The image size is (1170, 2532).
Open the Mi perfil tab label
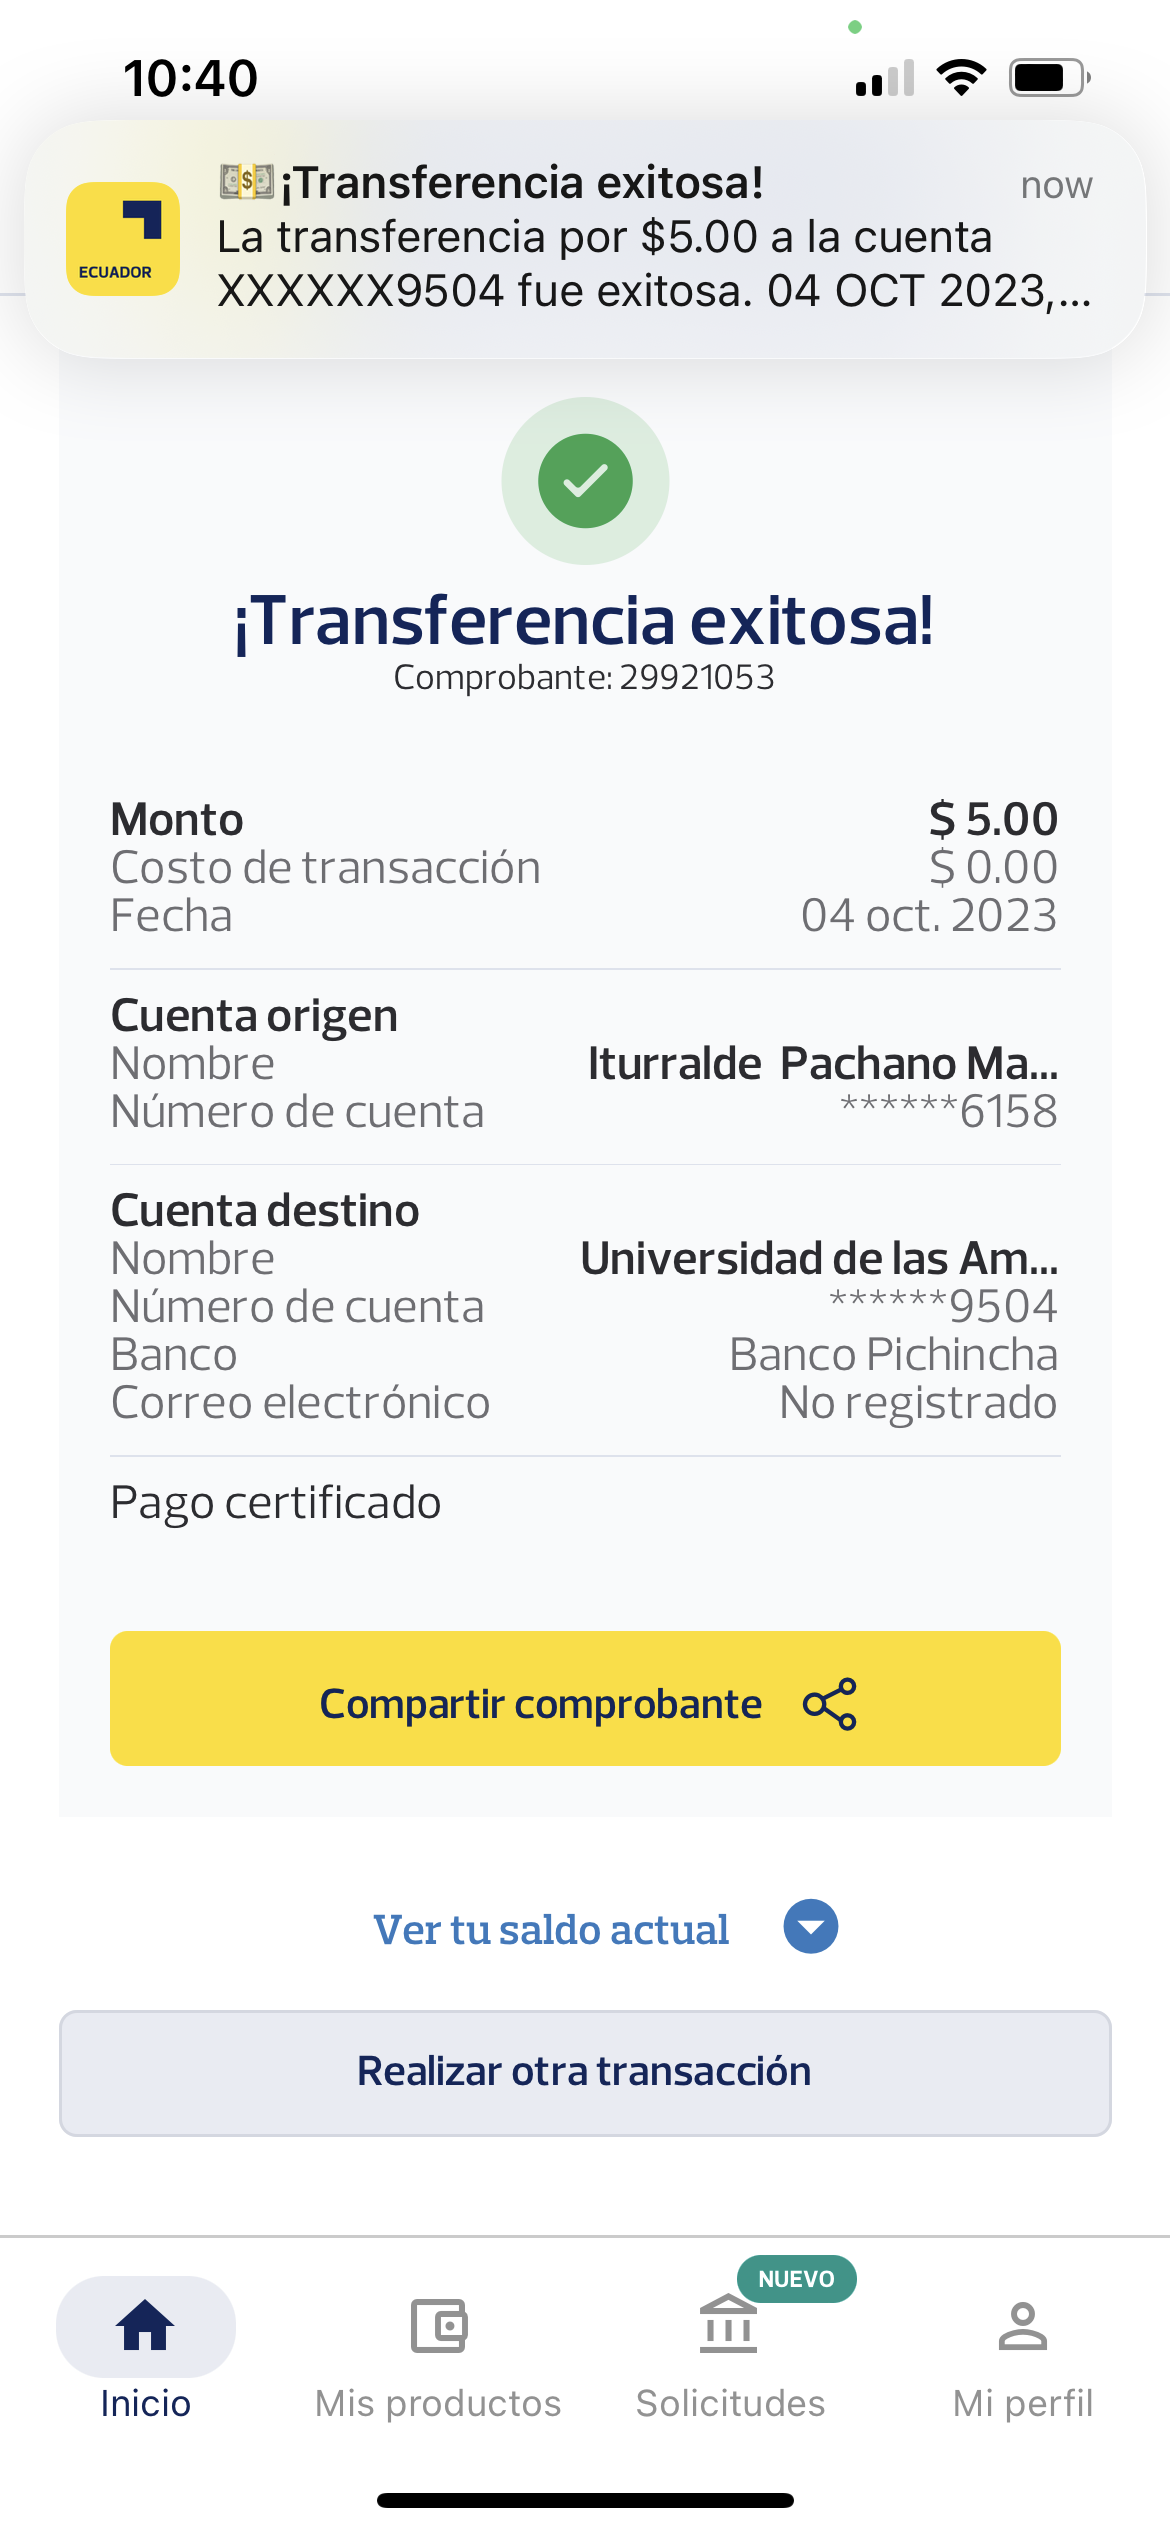pos(1022,2403)
